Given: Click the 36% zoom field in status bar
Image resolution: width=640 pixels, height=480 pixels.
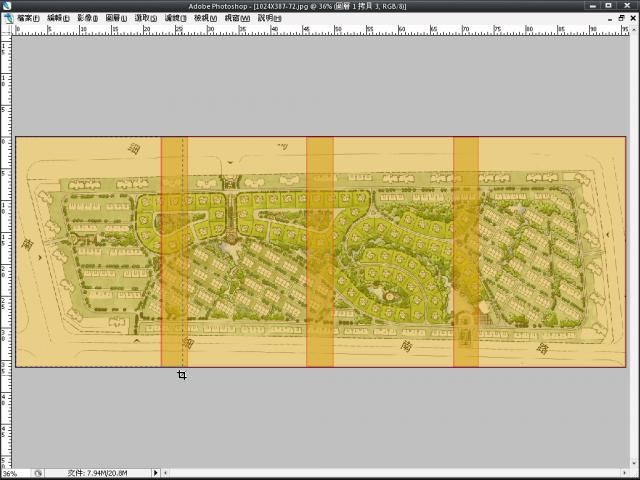Looking at the screenshot, I should coord(12,473).
